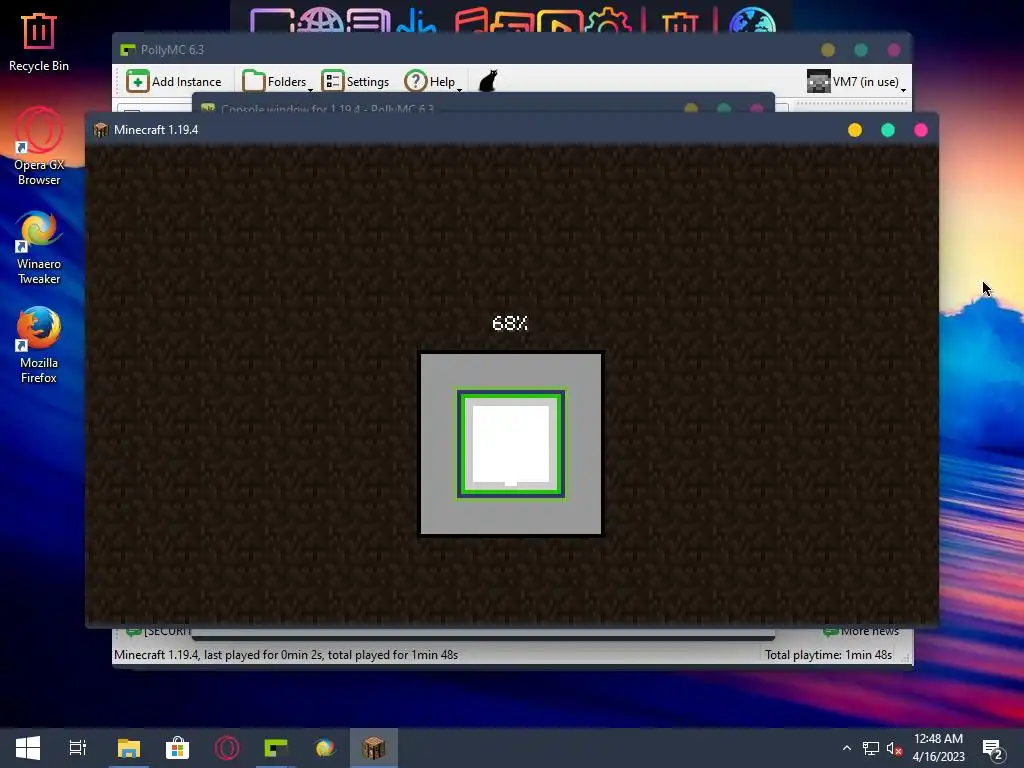Image resolution: width=1024 pixels, height=768 pixels.
Task: Select the Mozilla Firefox desktop shortcut
Action: coord(39,345)
